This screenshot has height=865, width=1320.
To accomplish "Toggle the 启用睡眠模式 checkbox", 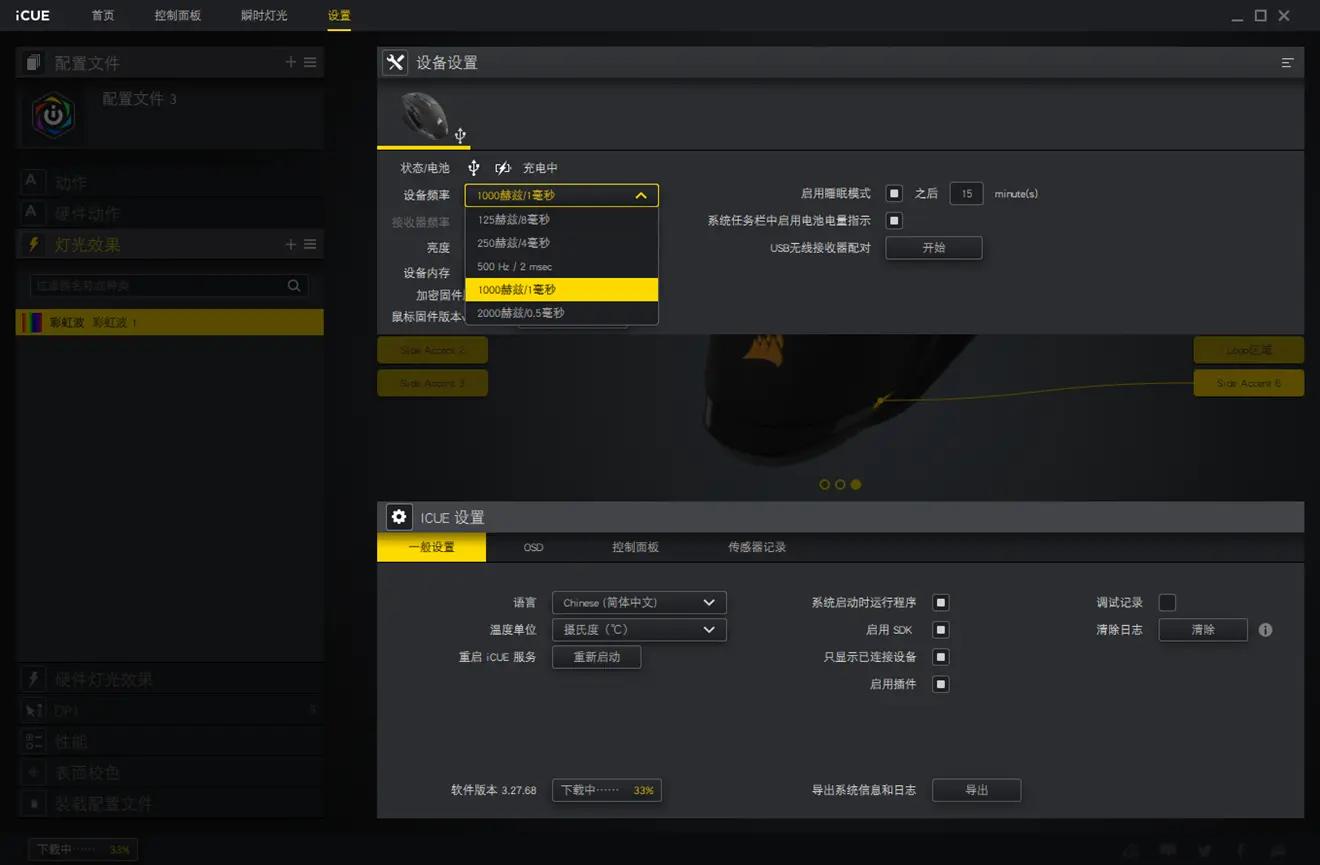I will tap(894, 193).
